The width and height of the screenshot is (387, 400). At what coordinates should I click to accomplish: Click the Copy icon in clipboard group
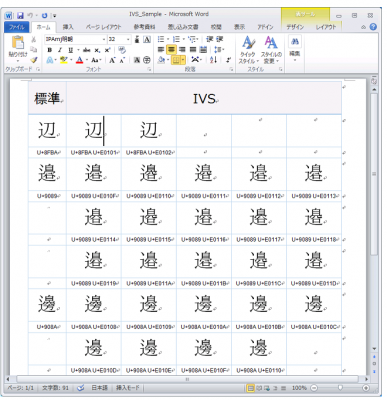[x=33, y=50]
